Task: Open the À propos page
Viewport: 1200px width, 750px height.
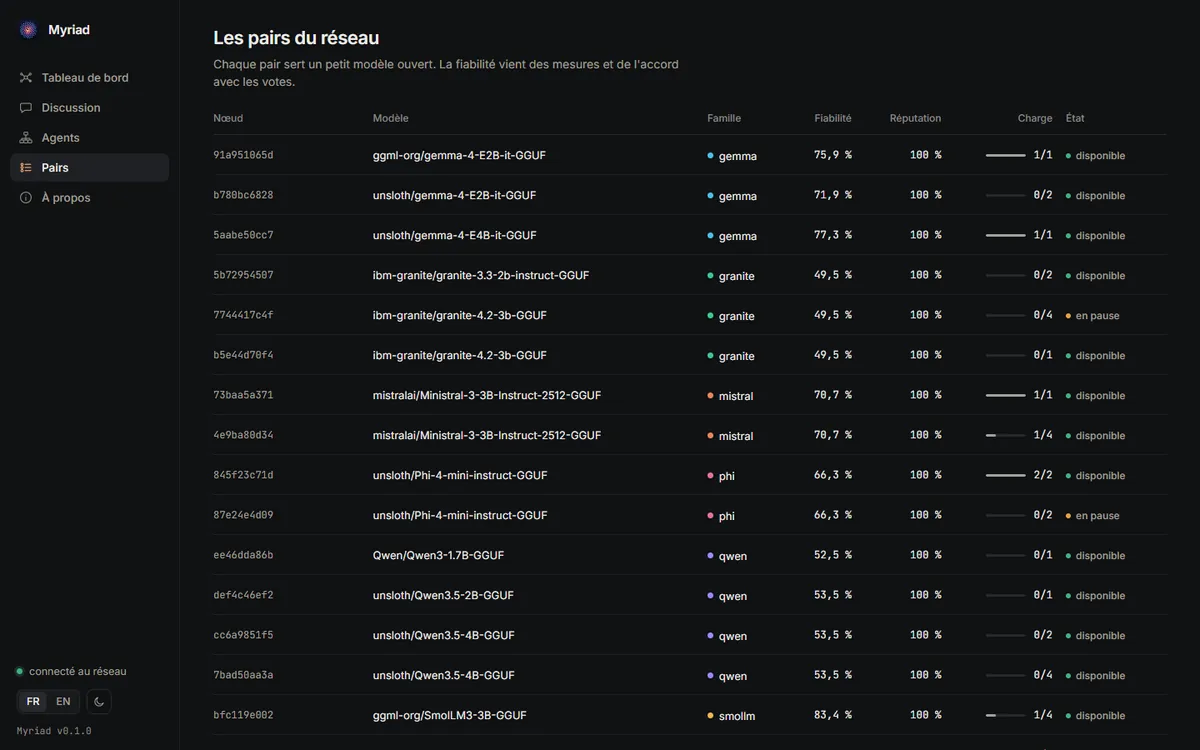Action: pos(89,198)
